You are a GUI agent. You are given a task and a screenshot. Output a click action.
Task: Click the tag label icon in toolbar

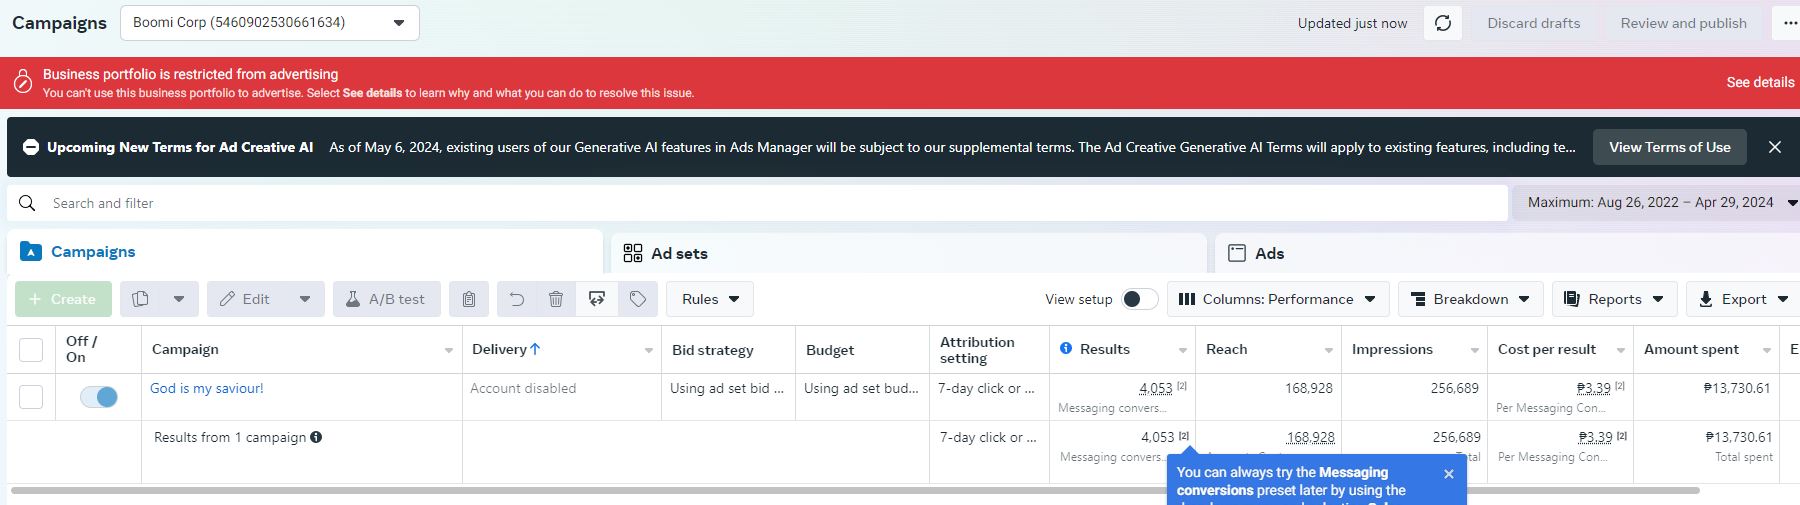[638, 299]
